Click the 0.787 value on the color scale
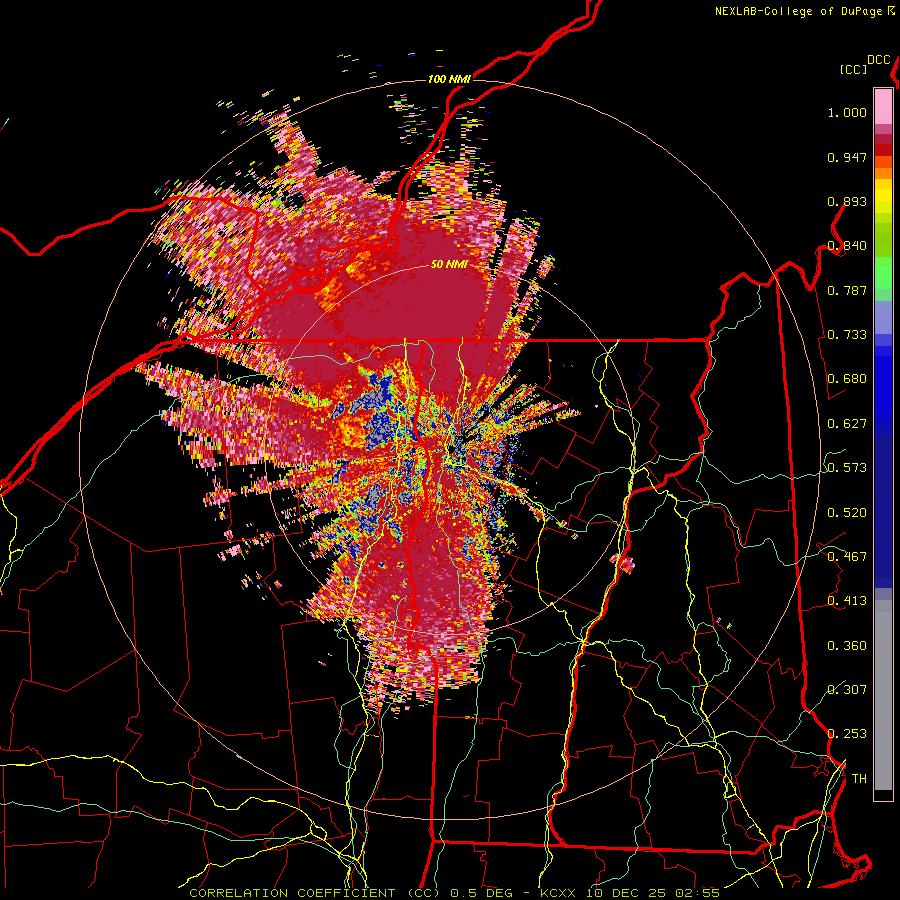This screenshot has height=900, width=900. [847, 290]
